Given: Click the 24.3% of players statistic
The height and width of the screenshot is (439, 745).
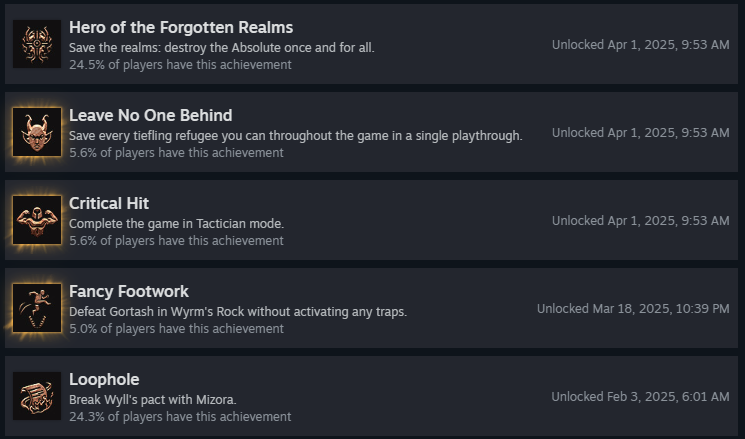Looking at the screenshot, I should point(180,417).
